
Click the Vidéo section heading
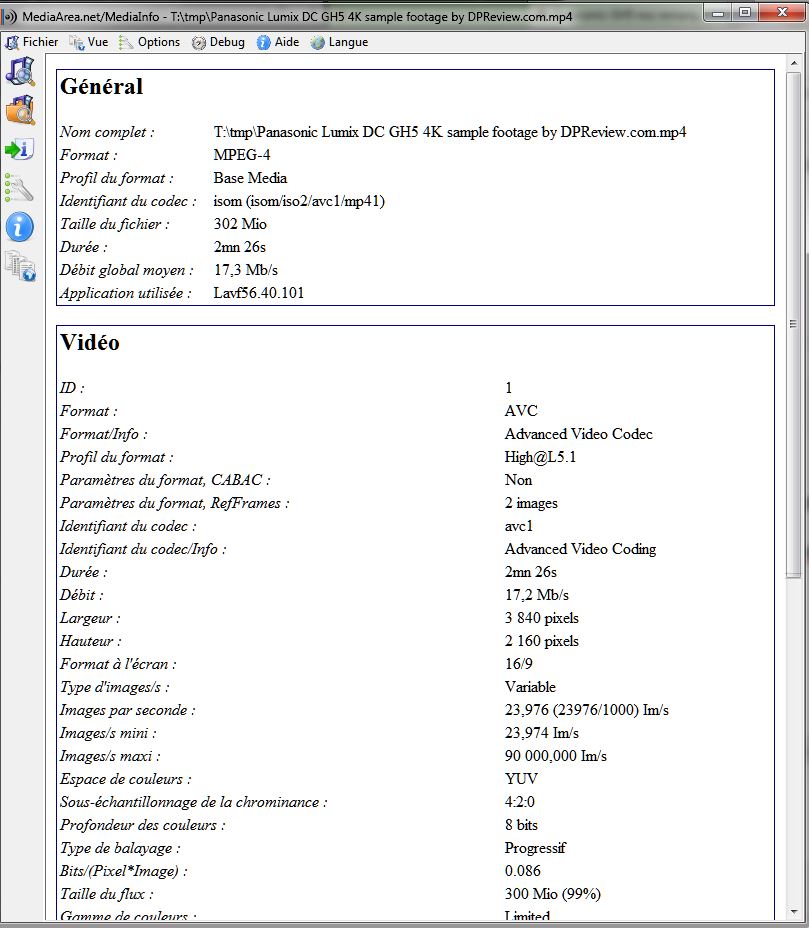(90, 343)
